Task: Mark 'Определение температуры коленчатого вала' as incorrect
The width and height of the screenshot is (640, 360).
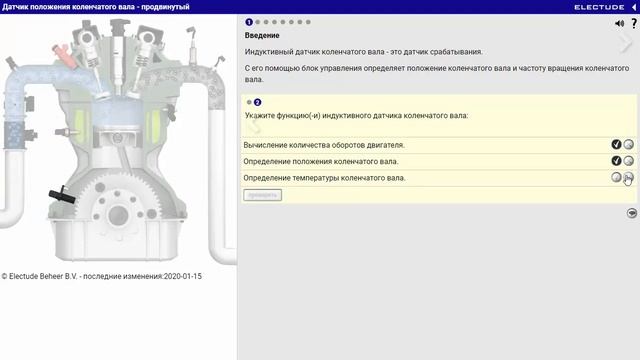Action: tap(629, 177)
